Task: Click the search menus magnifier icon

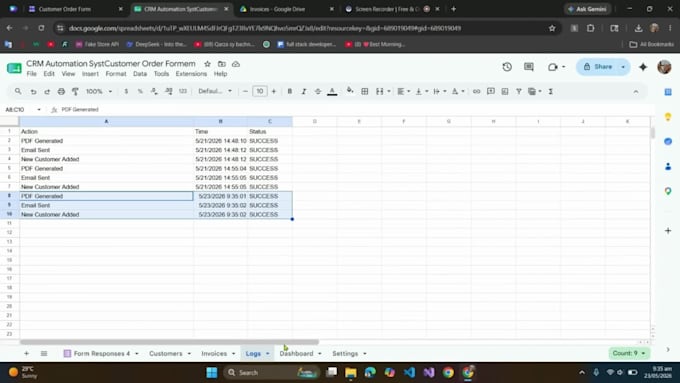Action: (x=18, y=91)
